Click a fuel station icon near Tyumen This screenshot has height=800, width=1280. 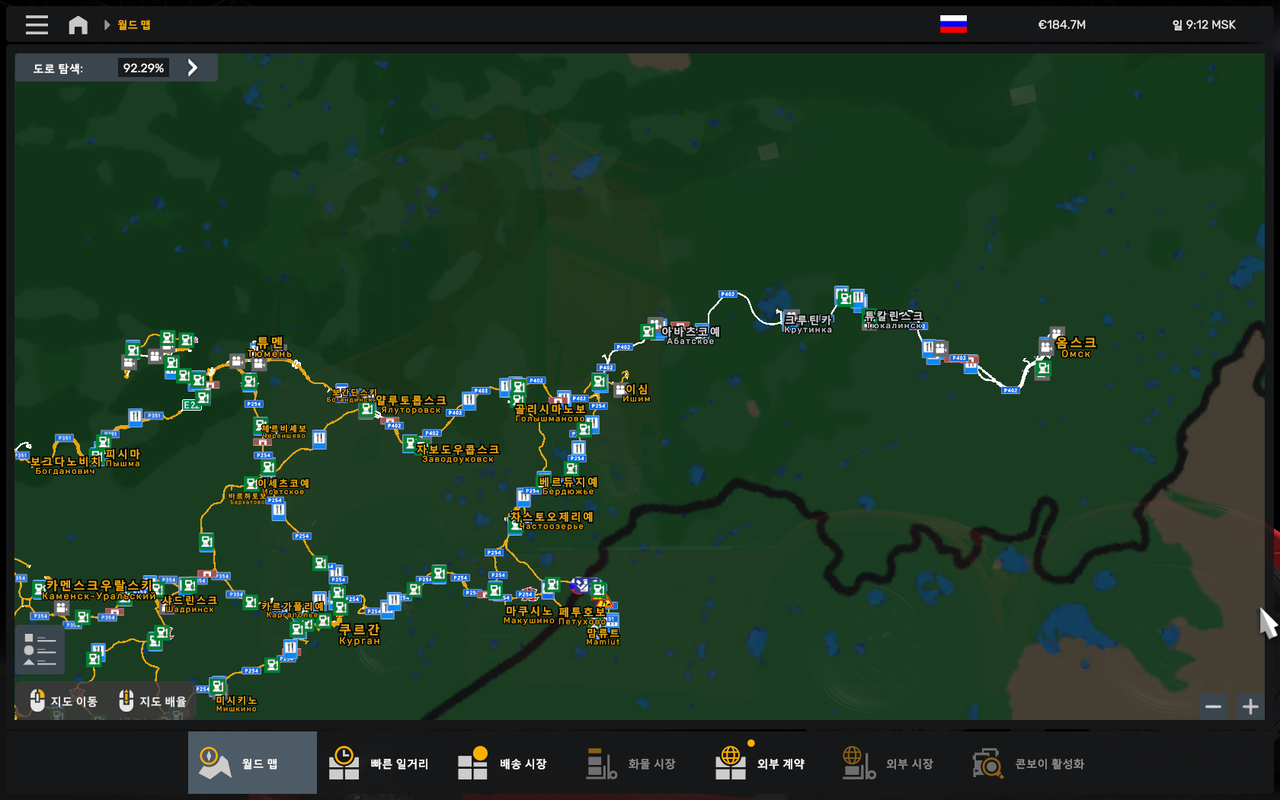coord(249,380)
